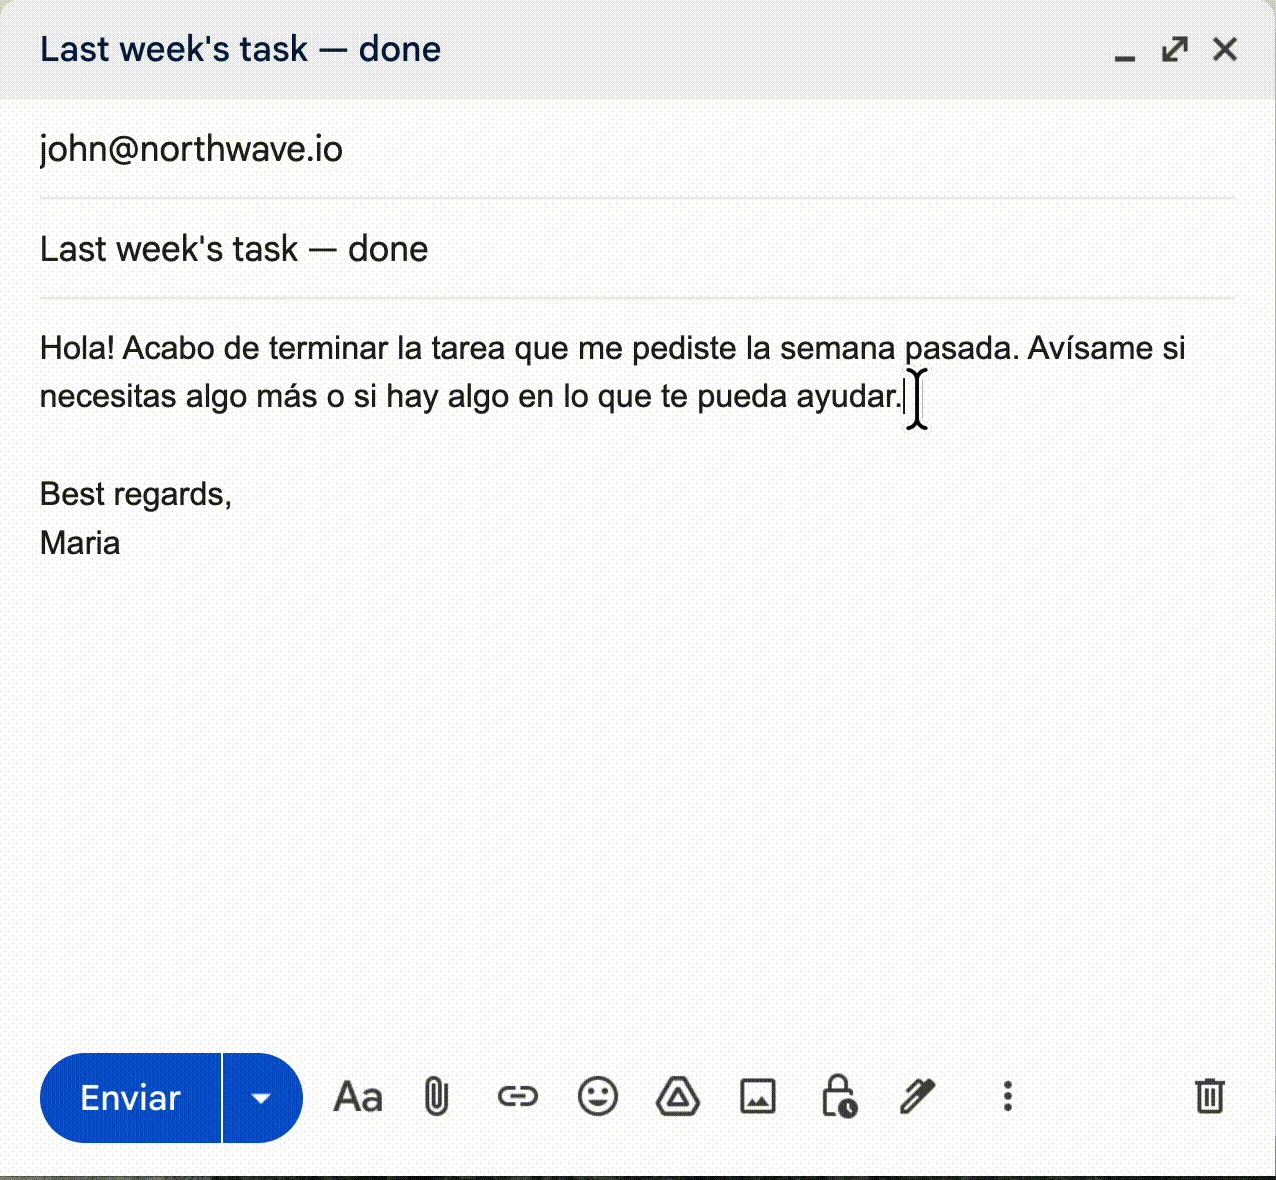The height and width of the screenshot is (1180, 1276).
Task: Click the Spanish message body paragraph
Action: (613, 372)
